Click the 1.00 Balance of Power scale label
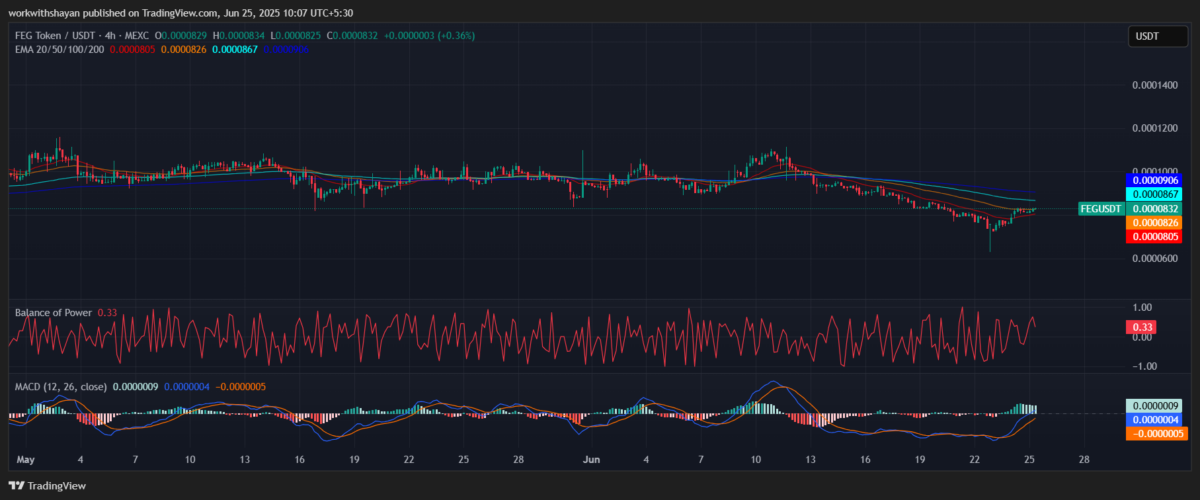 click(x=1142, y=307)
